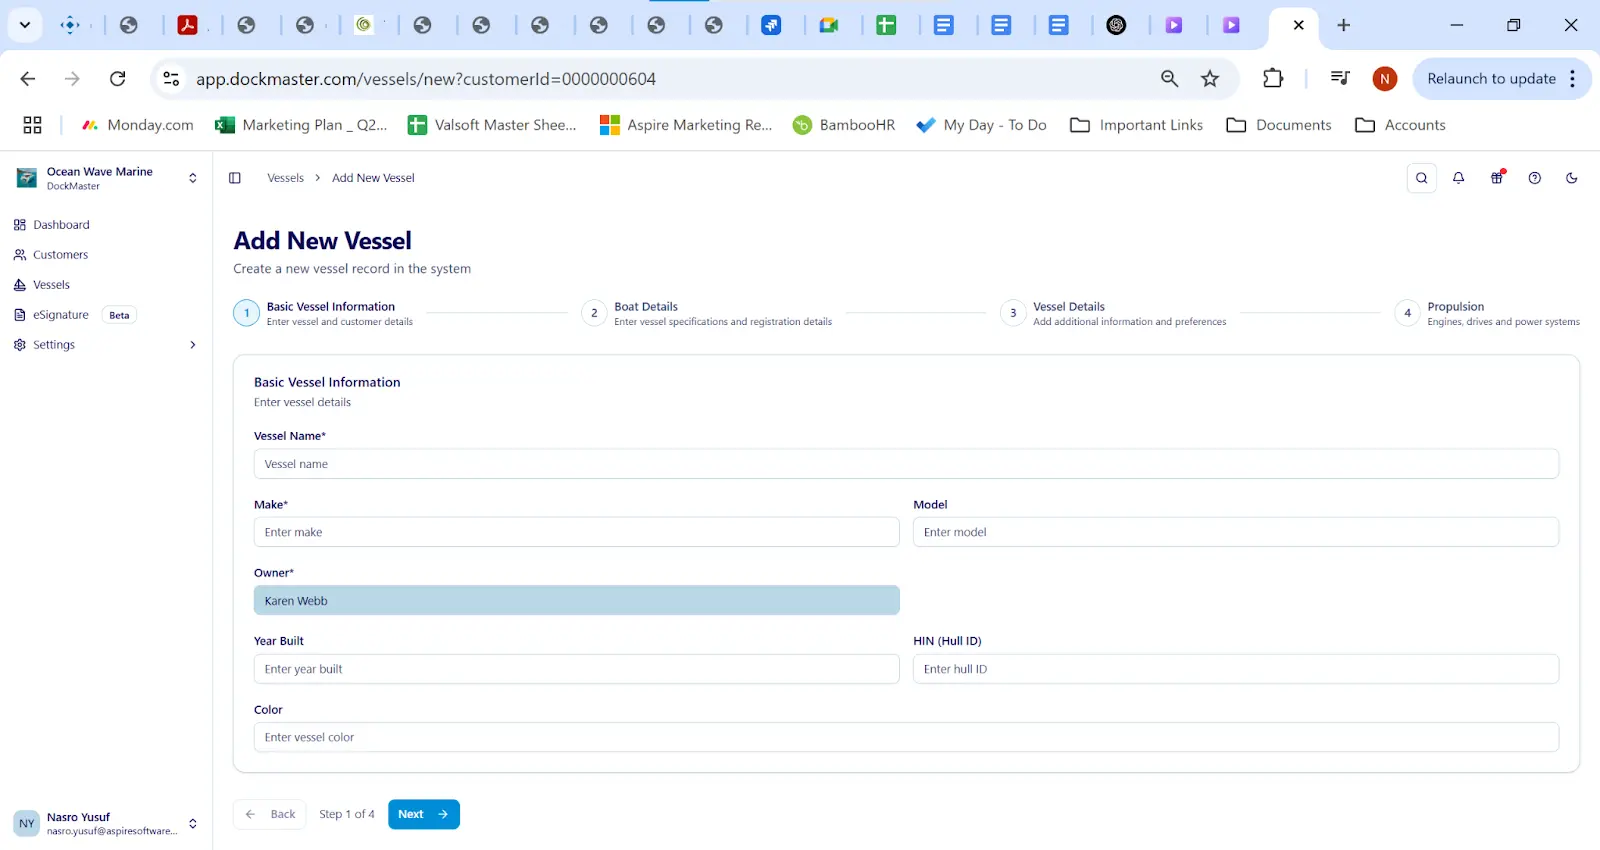Open the notifications bell
The height and width of the screenshot is (850, 1600).
(1459, 178)
